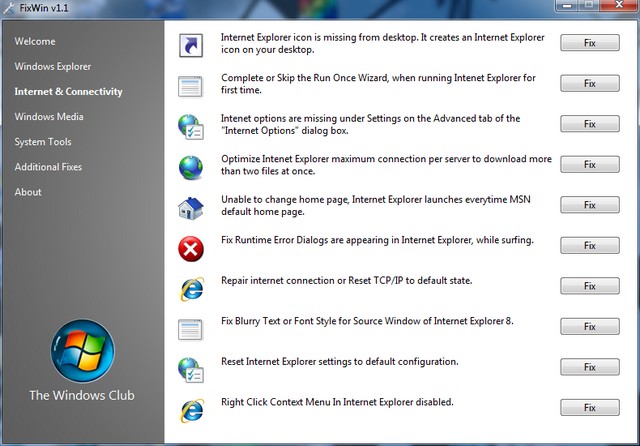Click Fix for Blurry Text in IE8
This screenshot has width=640, height=446.
590,326
